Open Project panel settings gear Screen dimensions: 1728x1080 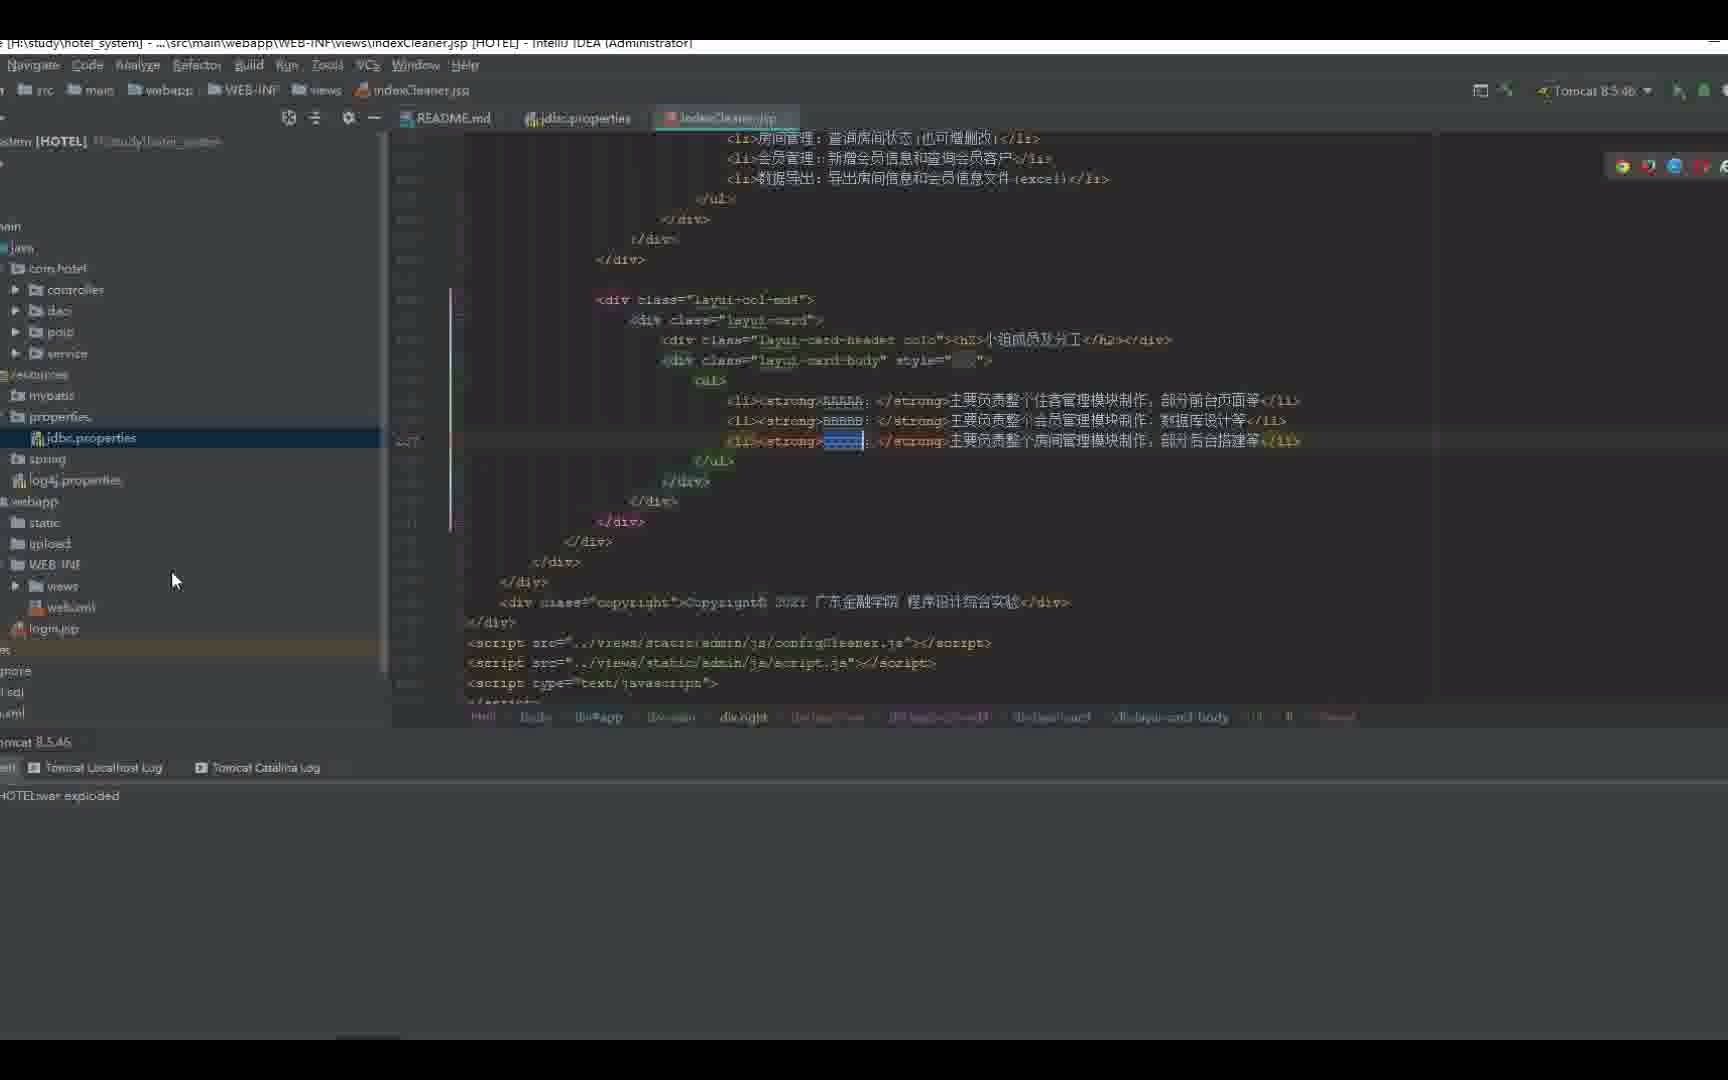348,118
